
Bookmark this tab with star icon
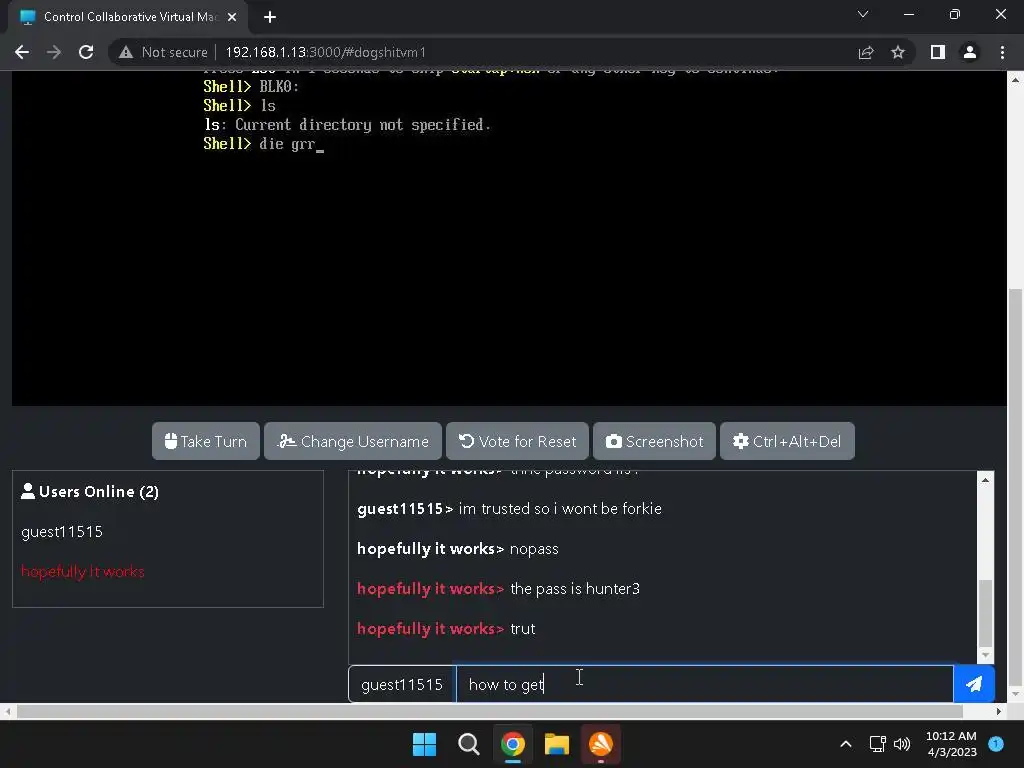click(898, 52)
